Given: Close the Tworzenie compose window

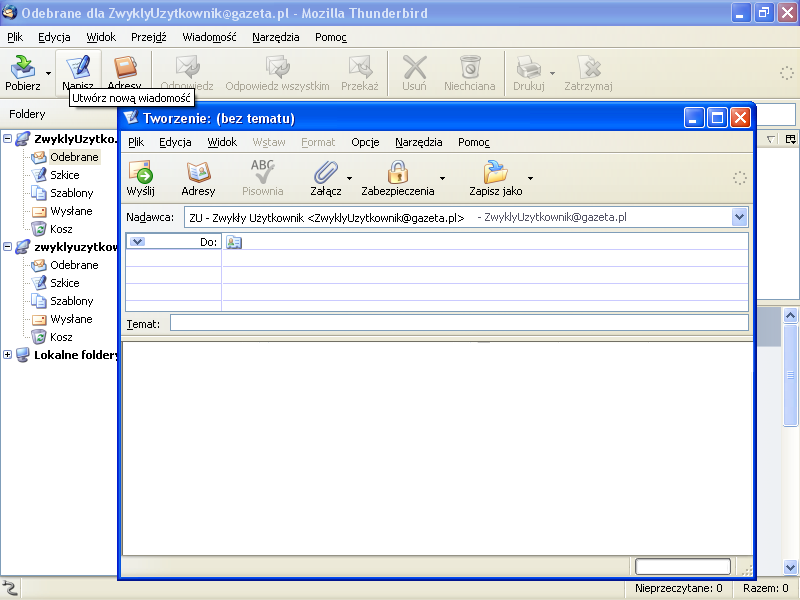Looking at the screenshot, I should [x=741, y=118].
